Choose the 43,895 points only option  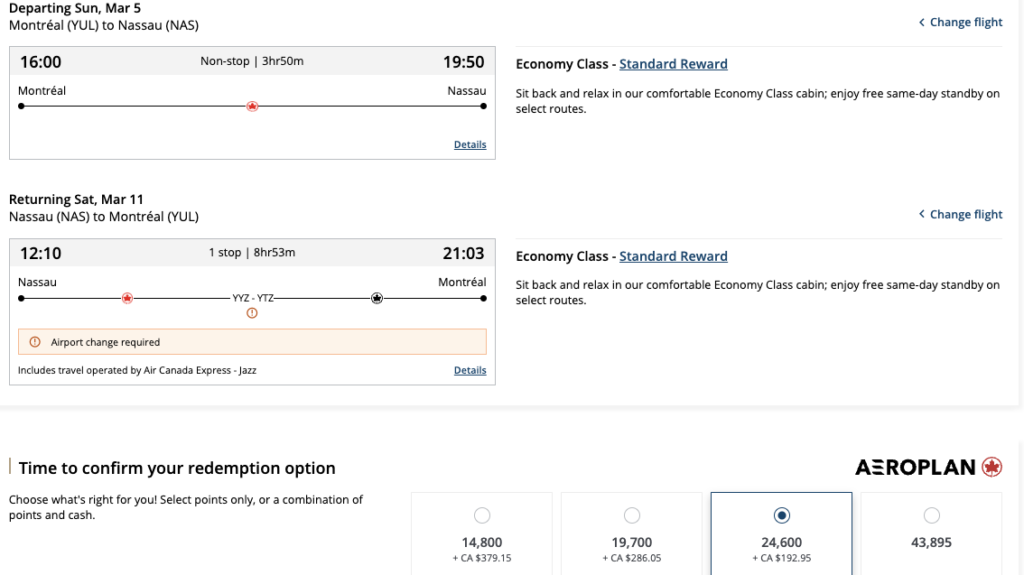click(x=932, y=516)
